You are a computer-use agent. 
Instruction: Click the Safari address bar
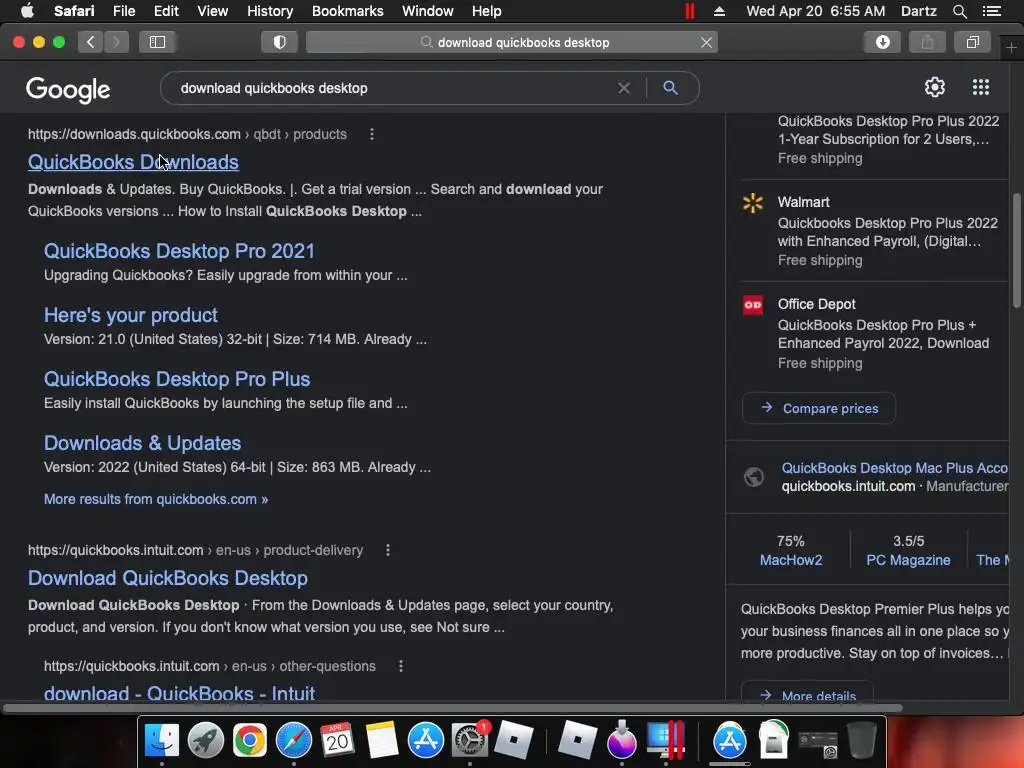512,42
